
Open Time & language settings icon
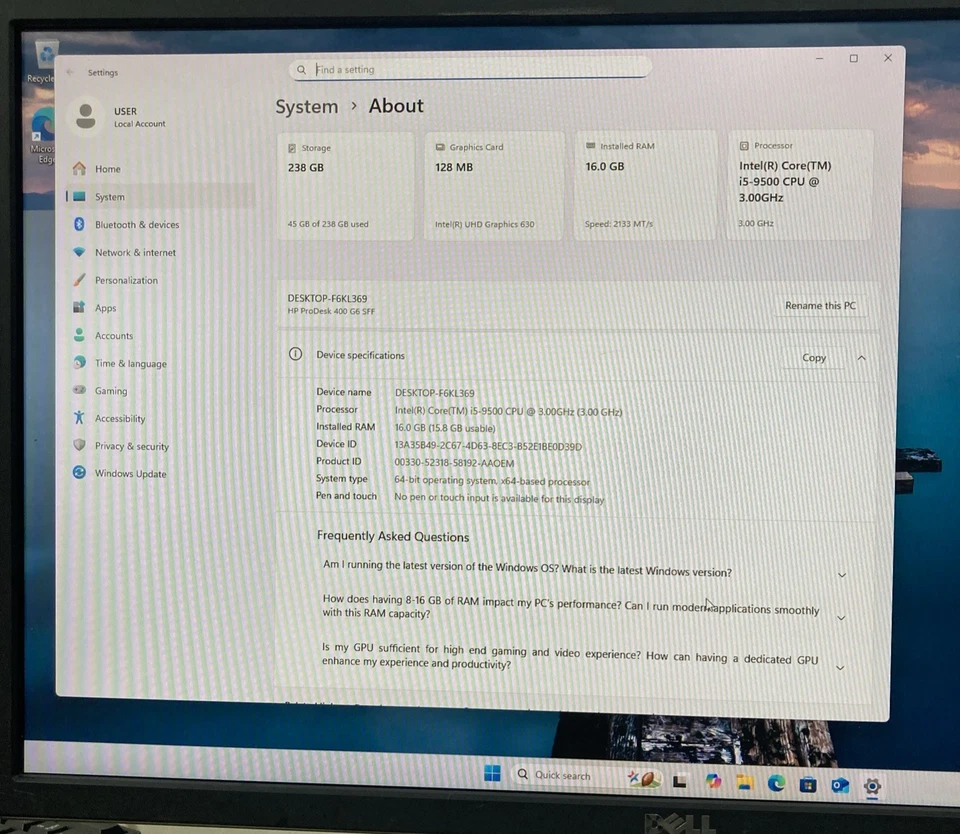coord(79,363)
